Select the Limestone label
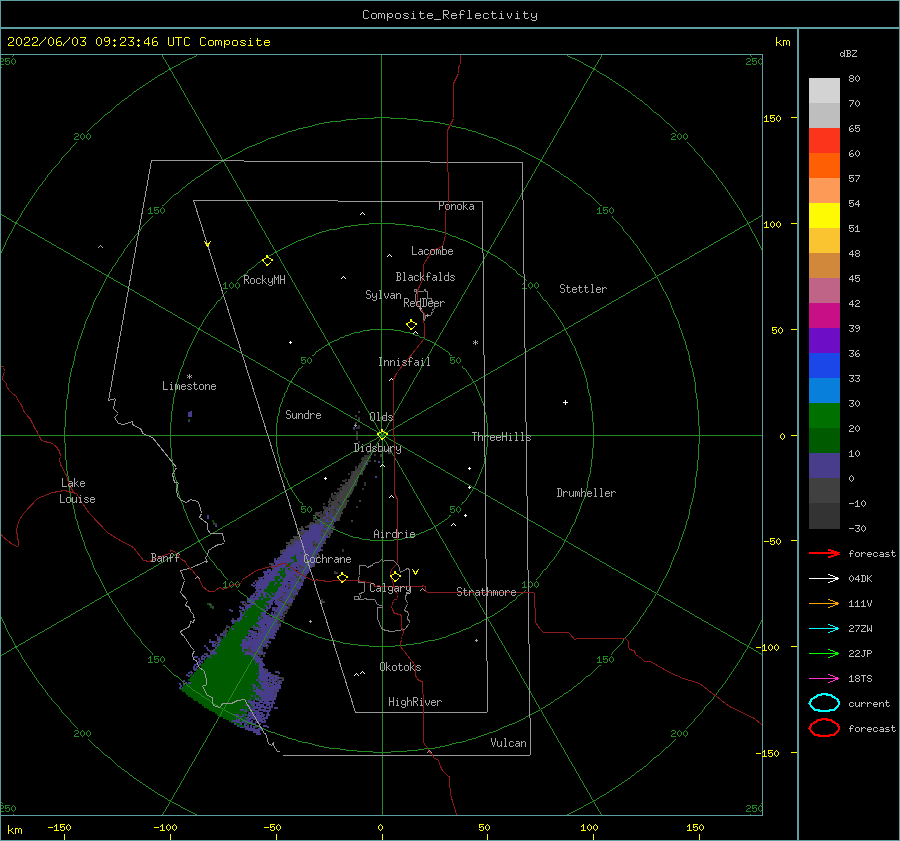 point(189,386)
